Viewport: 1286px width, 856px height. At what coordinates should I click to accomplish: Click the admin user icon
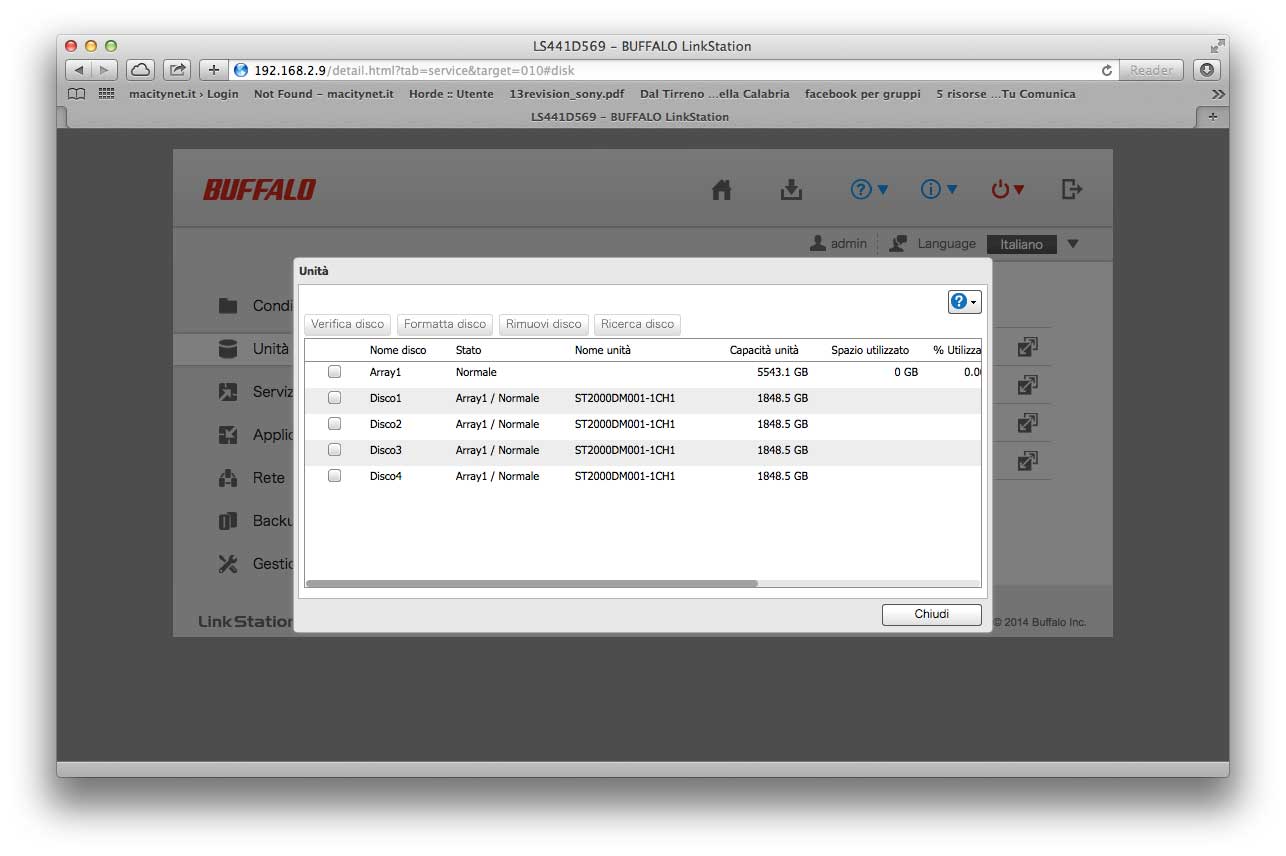(x=818, y=243)
